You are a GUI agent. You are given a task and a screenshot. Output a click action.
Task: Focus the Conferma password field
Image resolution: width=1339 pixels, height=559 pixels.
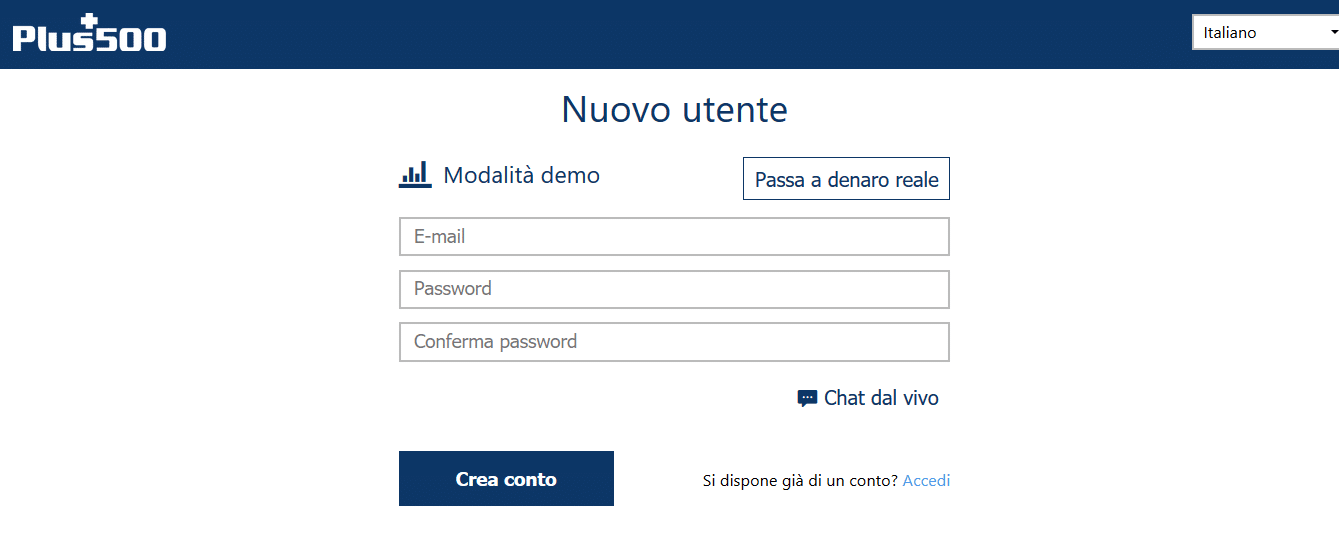point(674,342)
